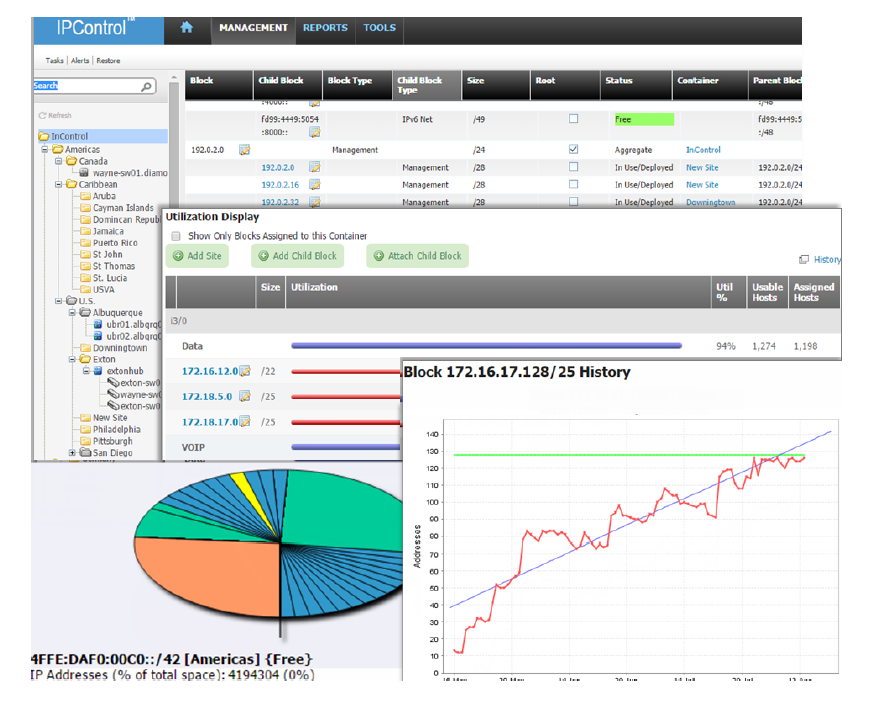
Task: Open the Reports menu
Action: tap(325, 28)
